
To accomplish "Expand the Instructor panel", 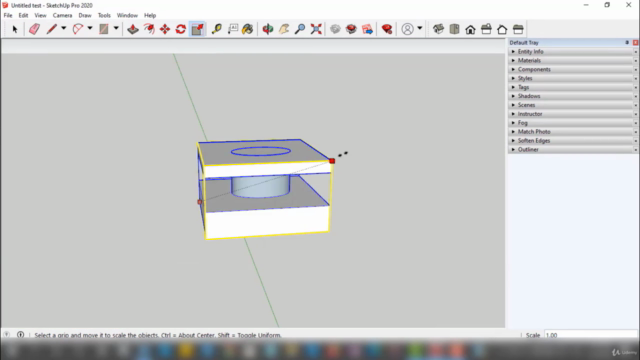I will (x=573, y=114).
